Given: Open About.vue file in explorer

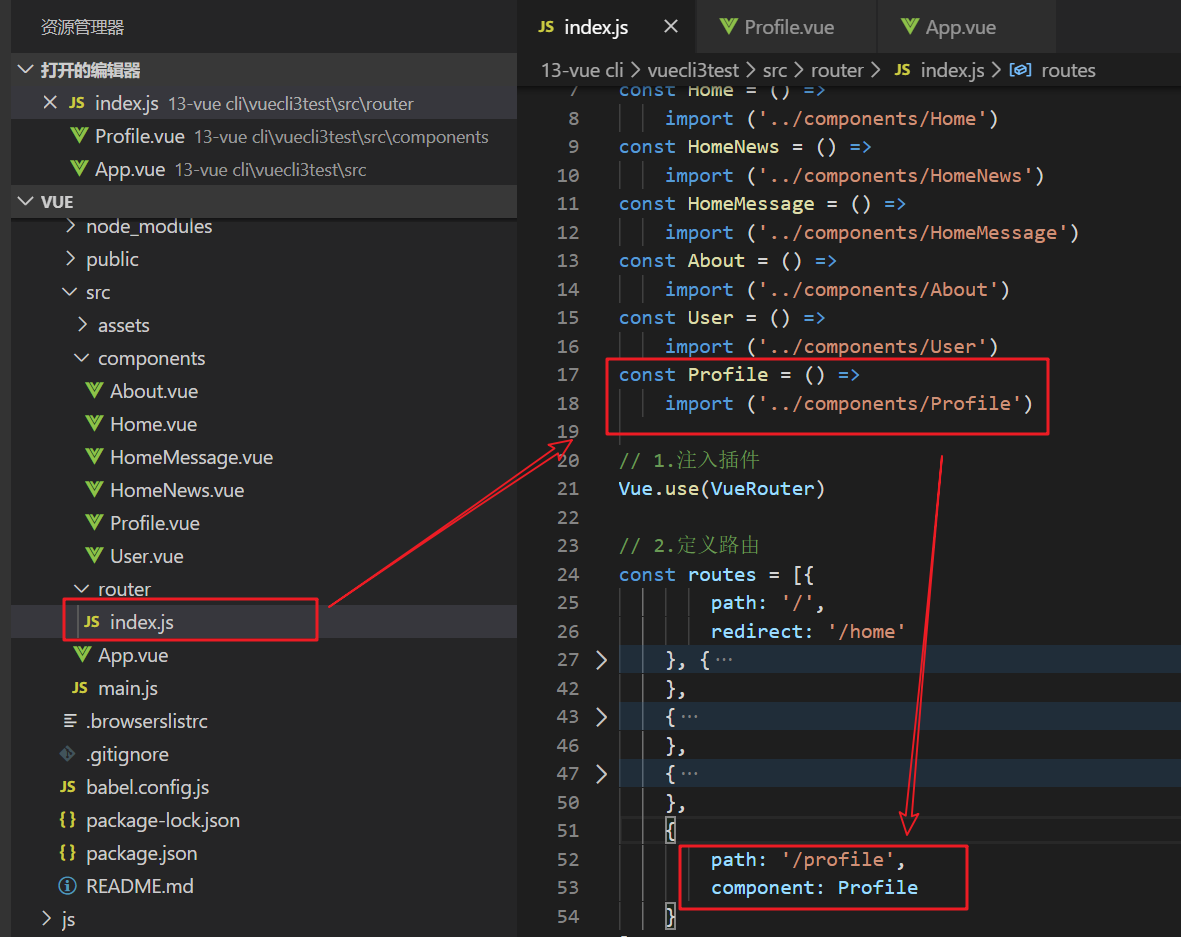Looking at the screenshot, I should [153, 391].
